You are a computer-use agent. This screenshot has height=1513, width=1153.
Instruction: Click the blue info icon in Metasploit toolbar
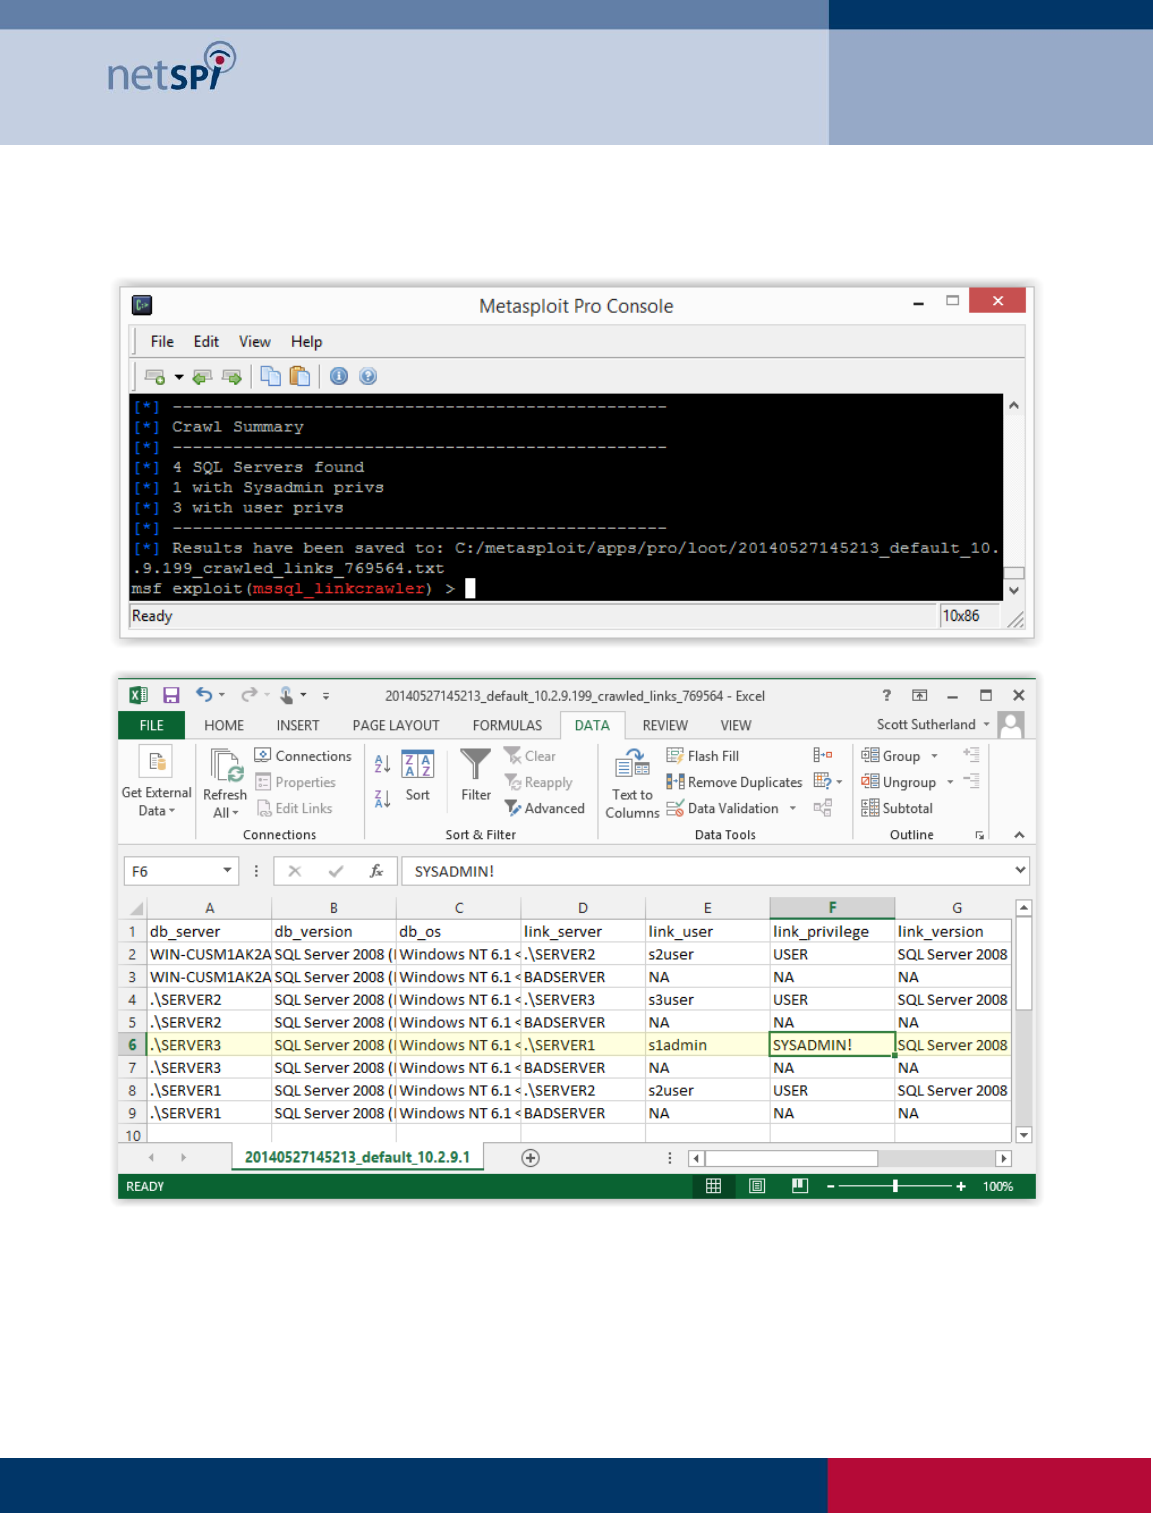click(339, 376)
